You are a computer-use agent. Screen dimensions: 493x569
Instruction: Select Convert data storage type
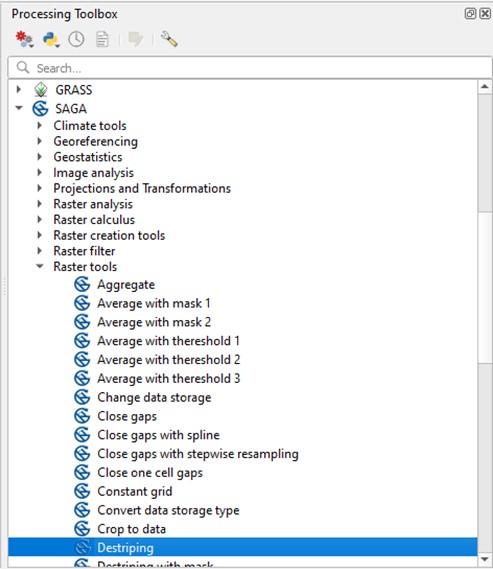point(168,511)
